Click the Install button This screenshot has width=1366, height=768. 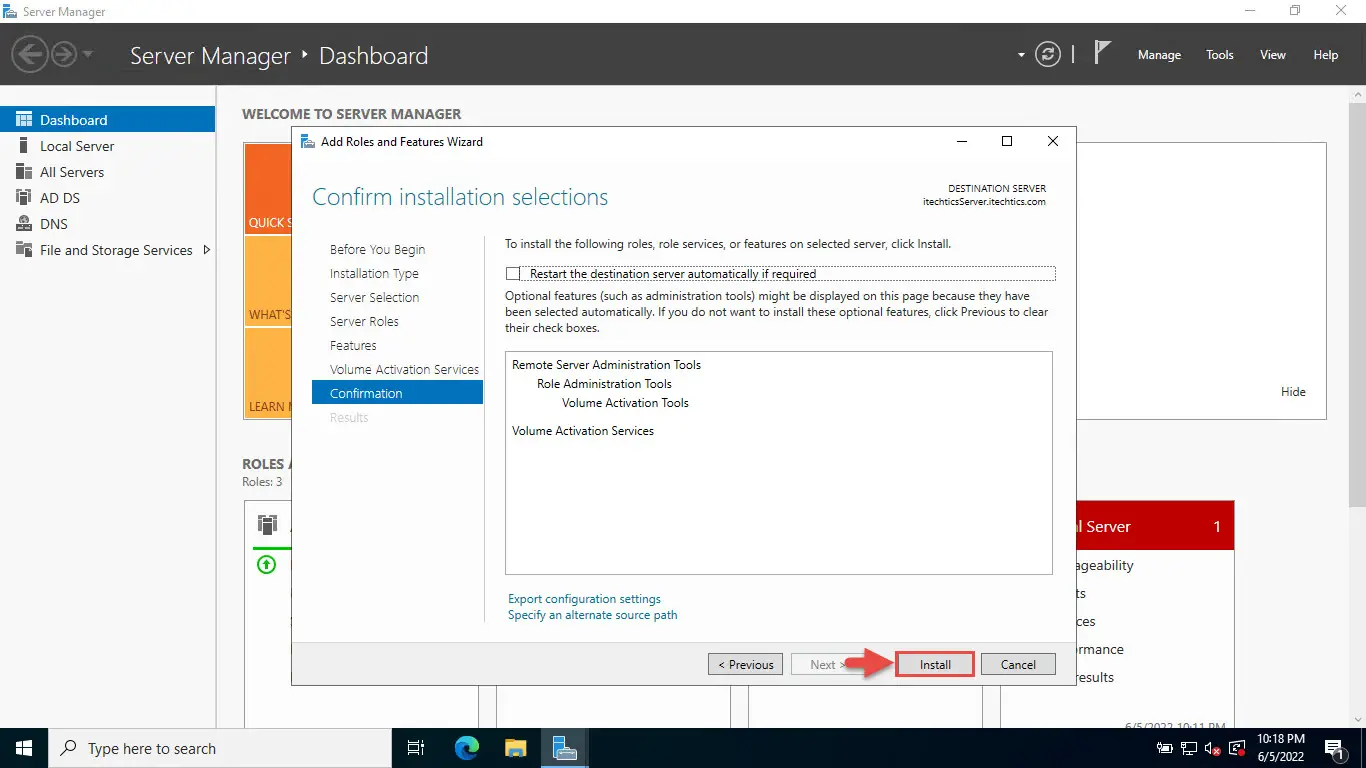tap(935, 664)
